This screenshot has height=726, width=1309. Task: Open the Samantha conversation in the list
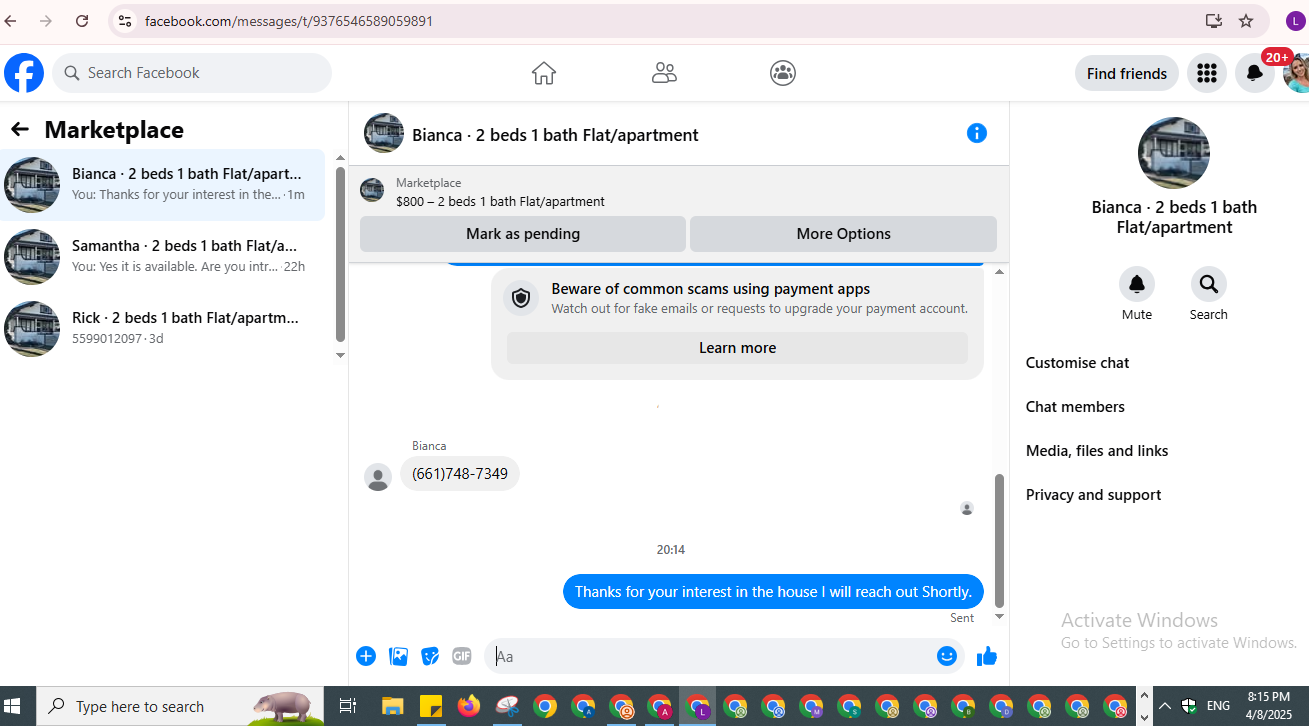(x=163, y=257)
